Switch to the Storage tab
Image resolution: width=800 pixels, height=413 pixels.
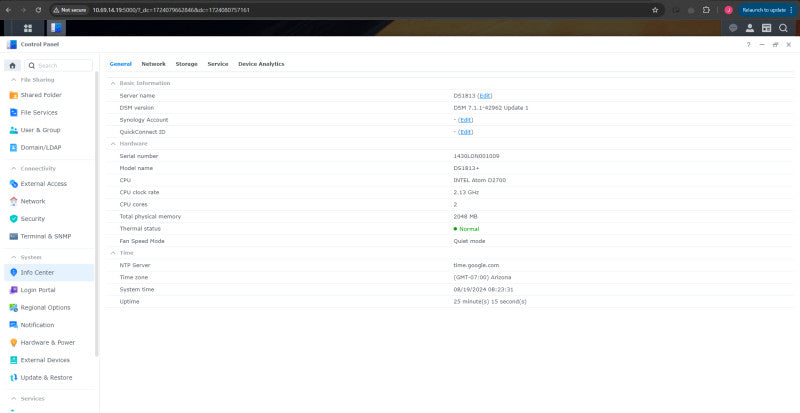[x=186, y=64]
